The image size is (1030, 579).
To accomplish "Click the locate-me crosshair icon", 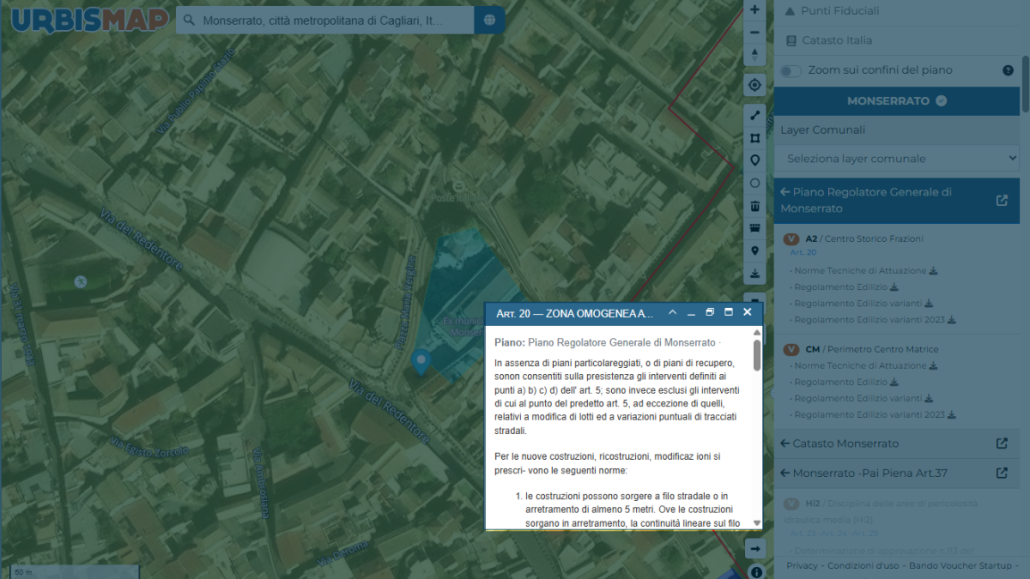I will click(x=754, y=85).
